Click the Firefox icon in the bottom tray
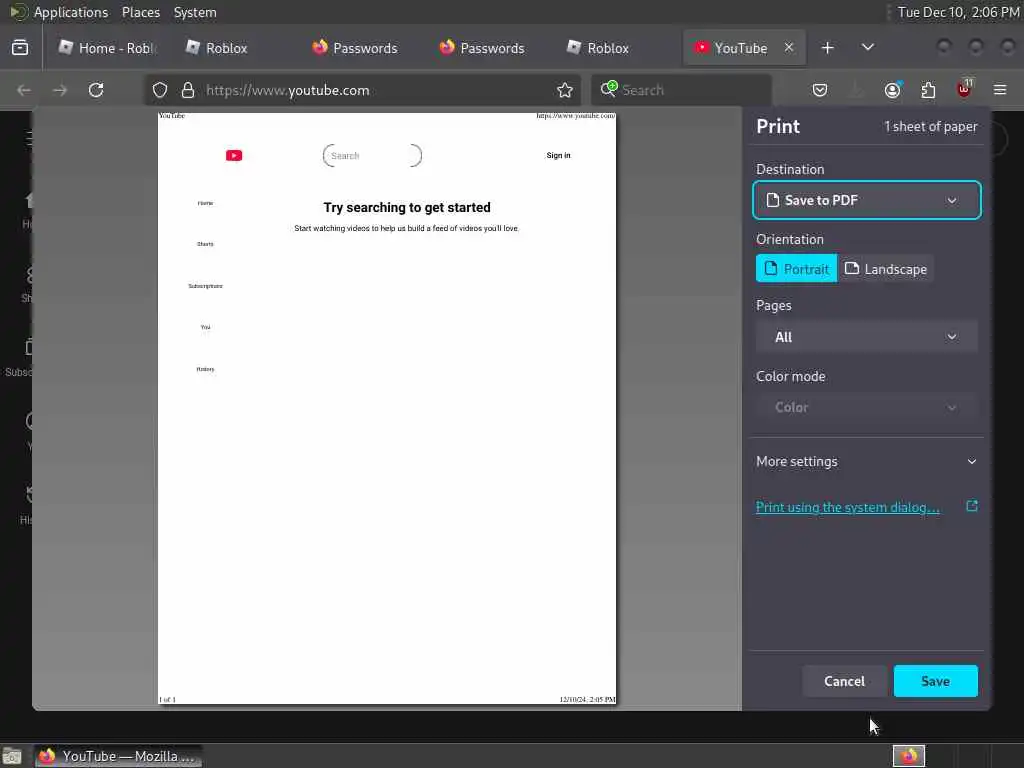The width and height of the screenshot is (1024, 768). (x=909, y=756)
